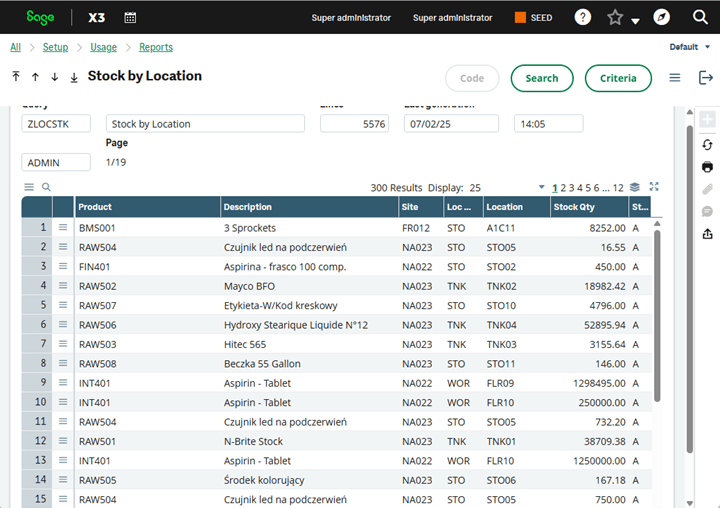Screen dimensions: 720x508
Task: Open the compass navigation icon
Action: 662,17
